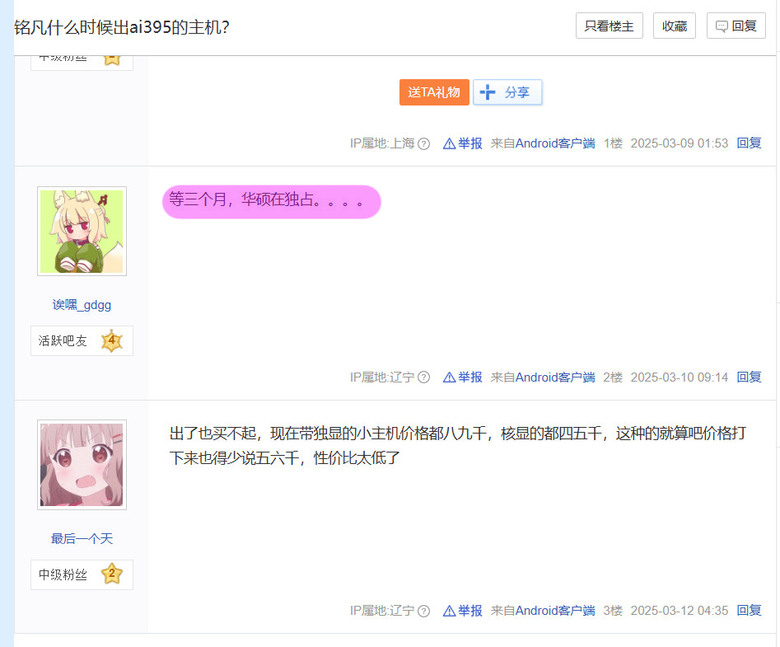Click the level 2 star badge of 最后一个天

click(112, 574)
